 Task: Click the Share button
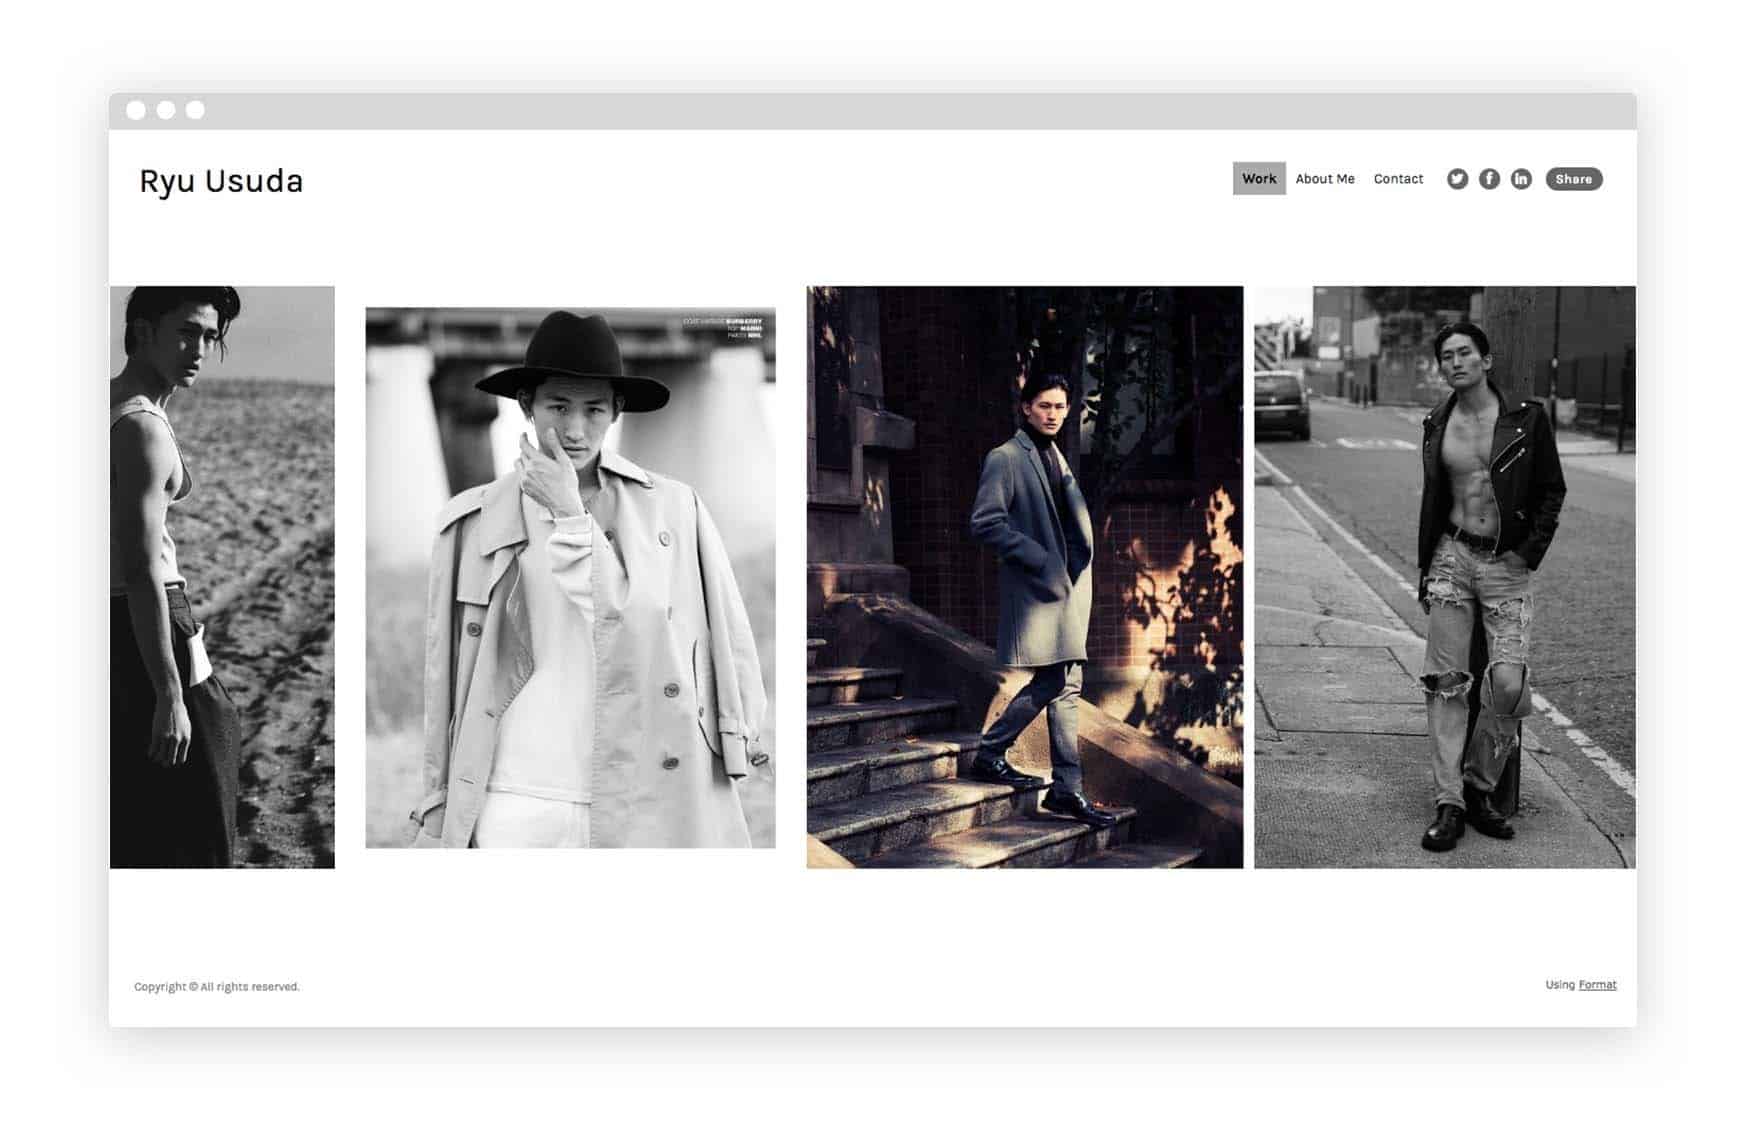coord(1573,179)
